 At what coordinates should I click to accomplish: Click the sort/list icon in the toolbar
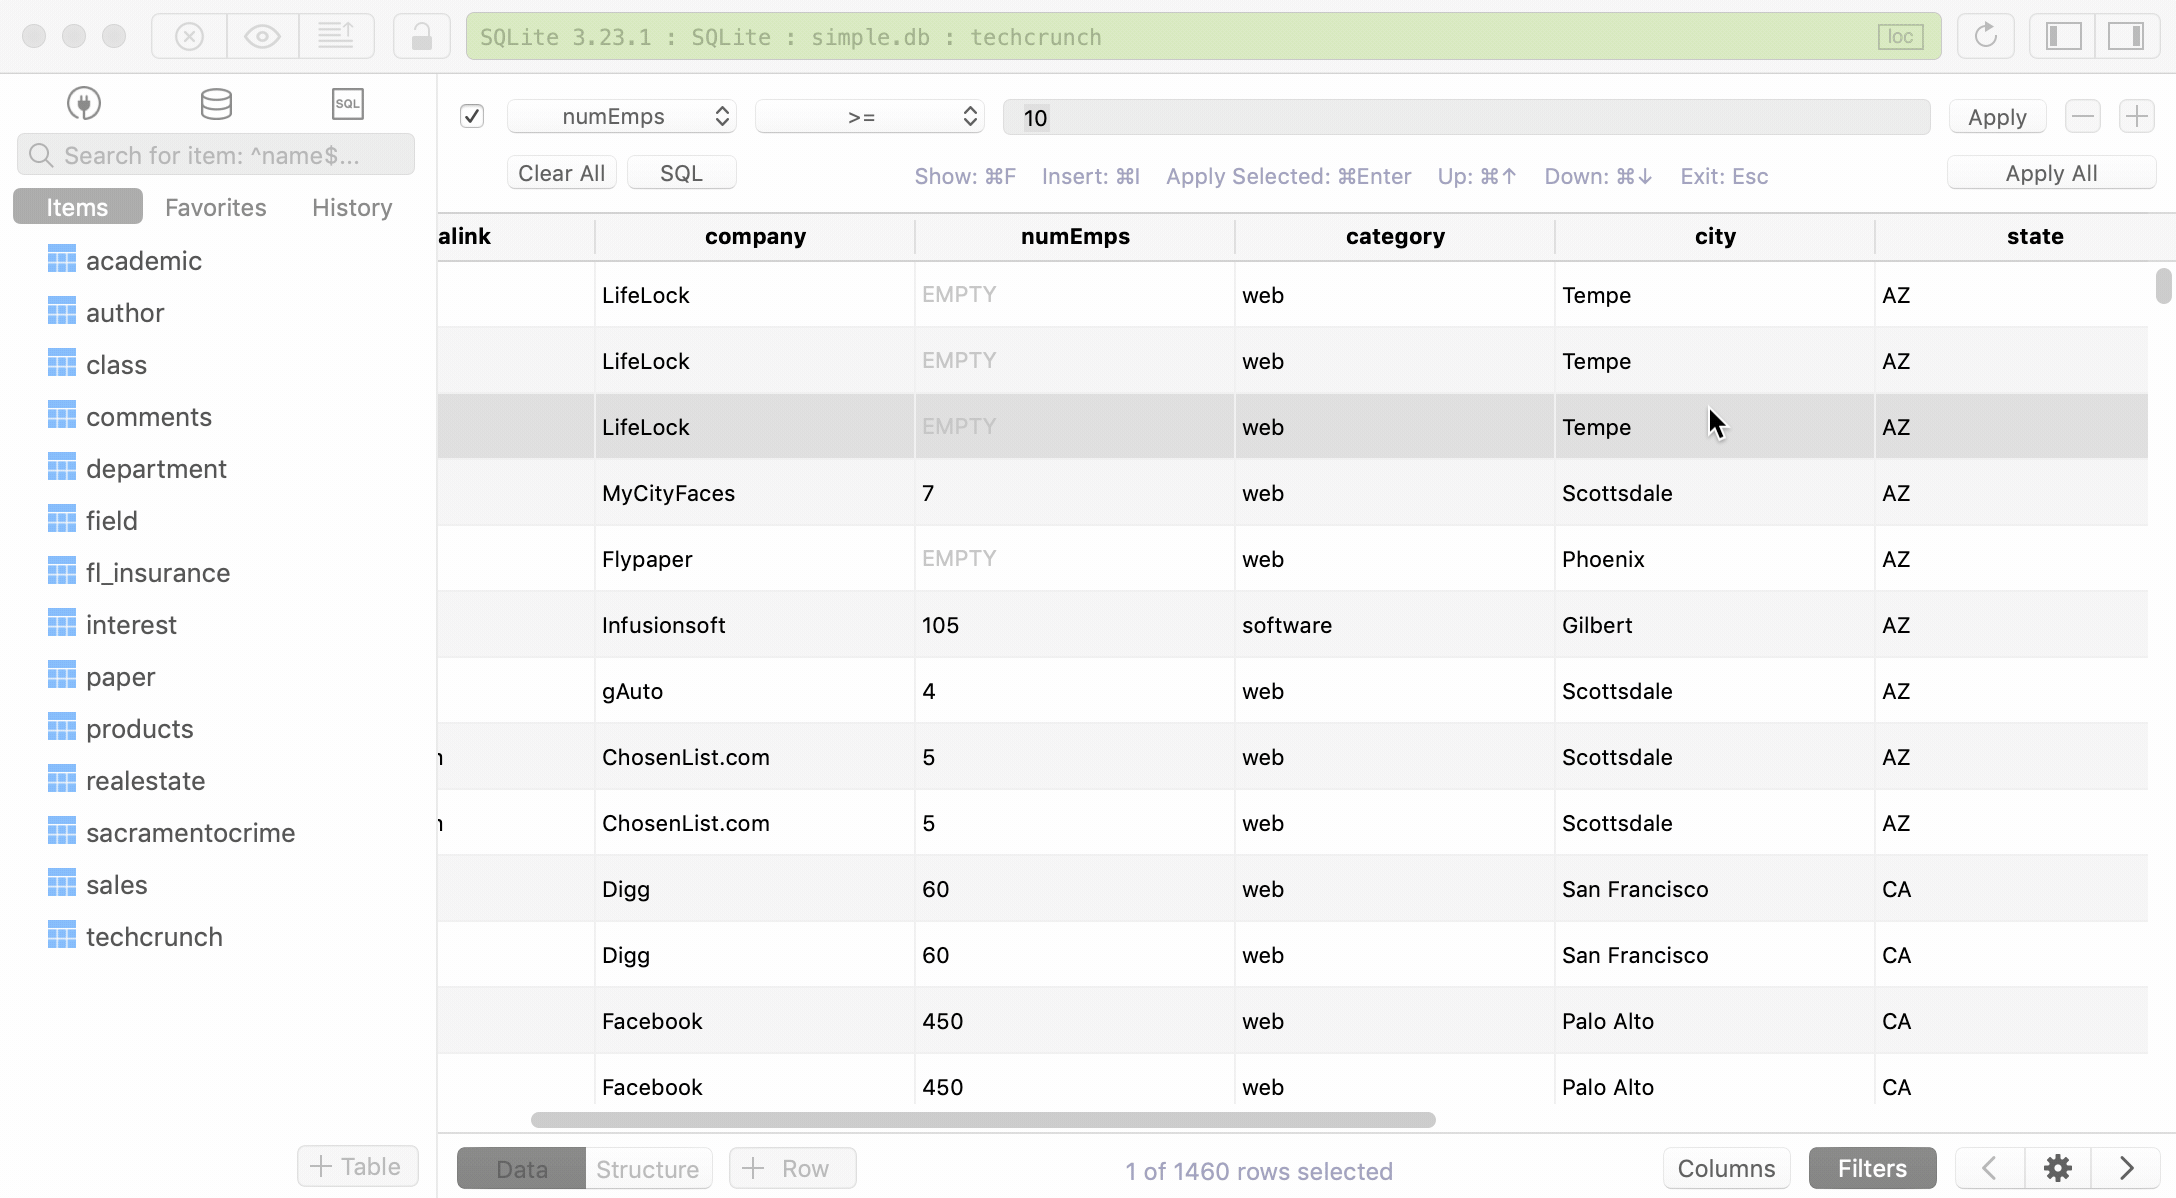tap(336, 34)
